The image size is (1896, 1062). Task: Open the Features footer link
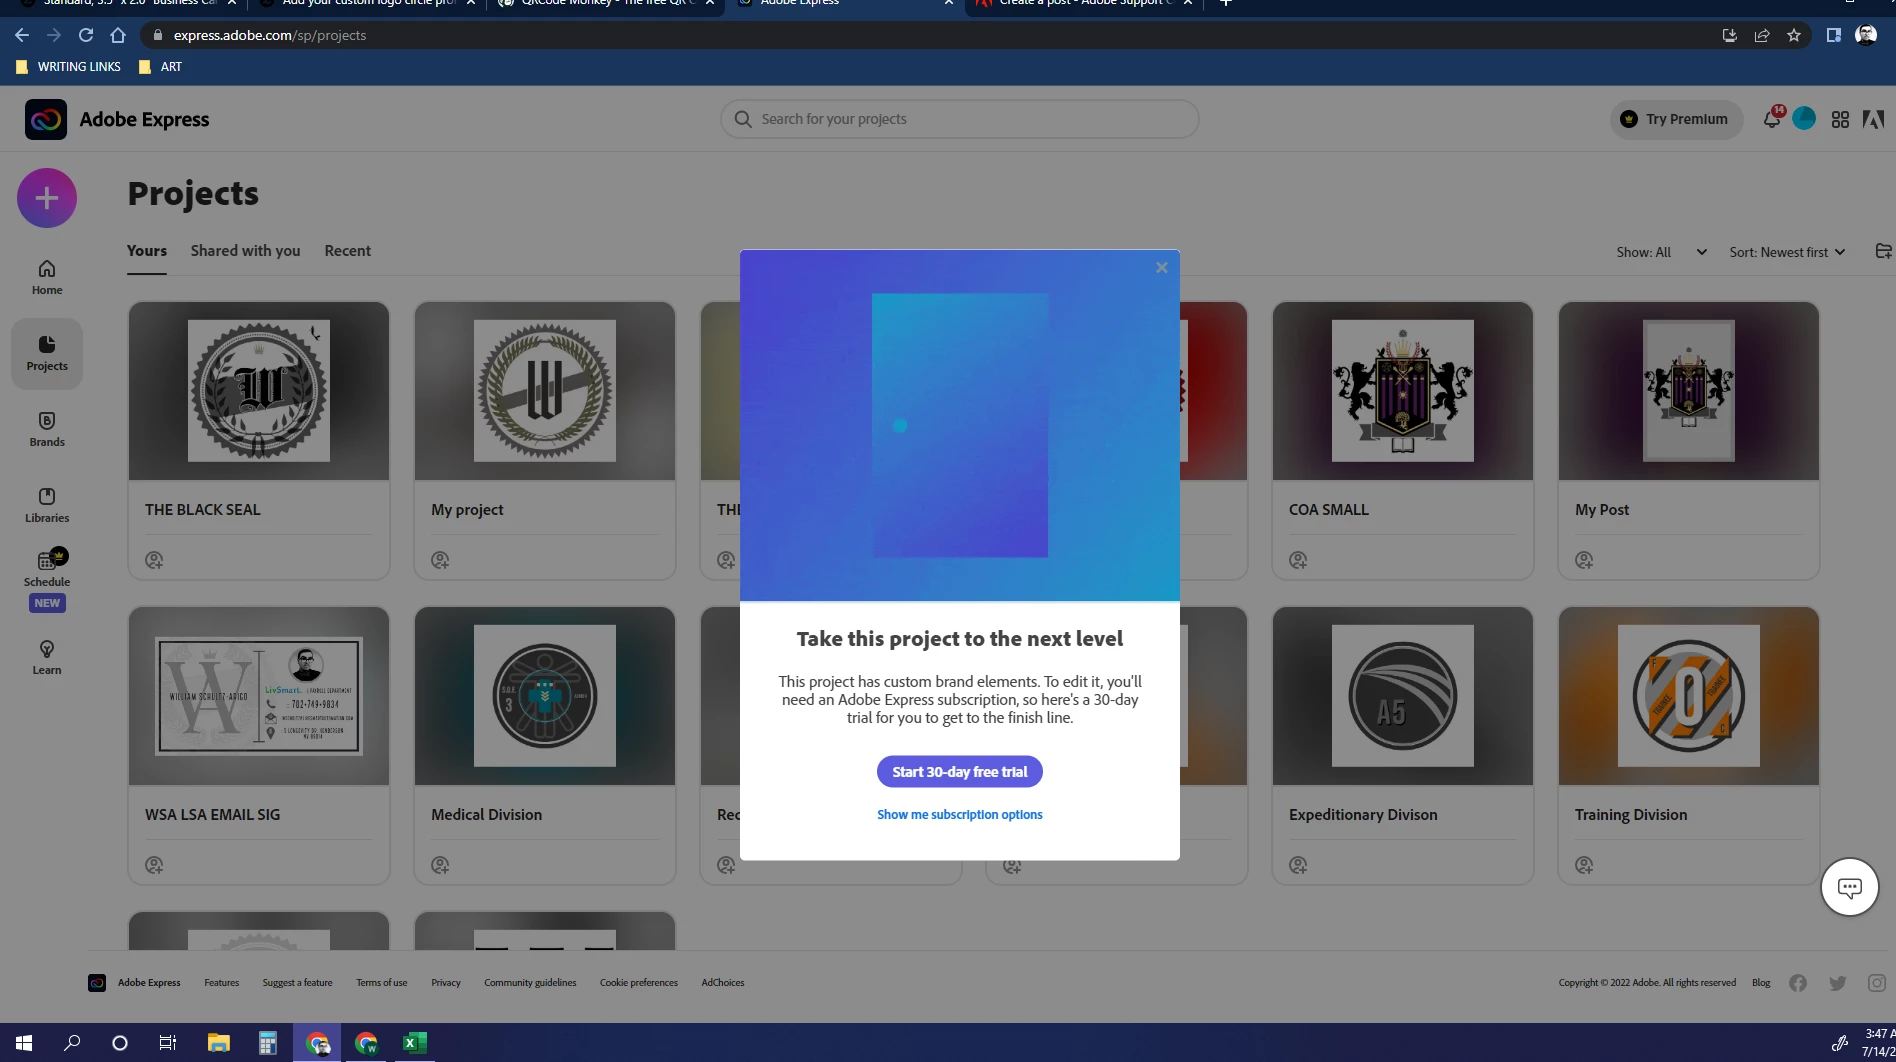coord(222,983)
